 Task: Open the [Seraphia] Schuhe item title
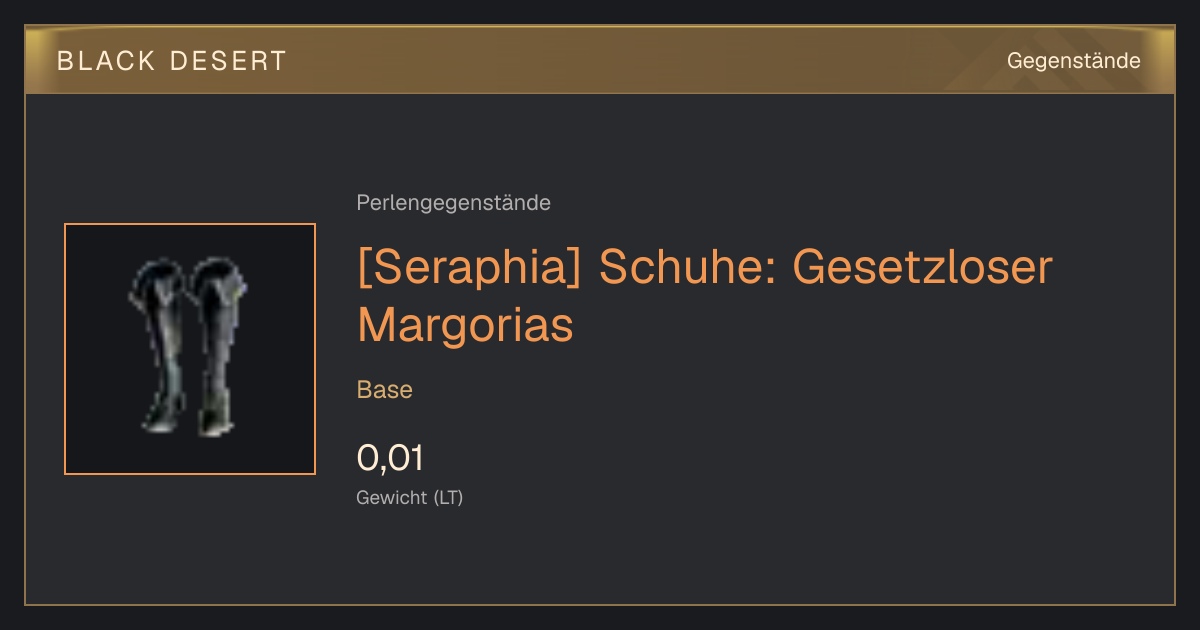pyautogui.click(x=705, y=295)
